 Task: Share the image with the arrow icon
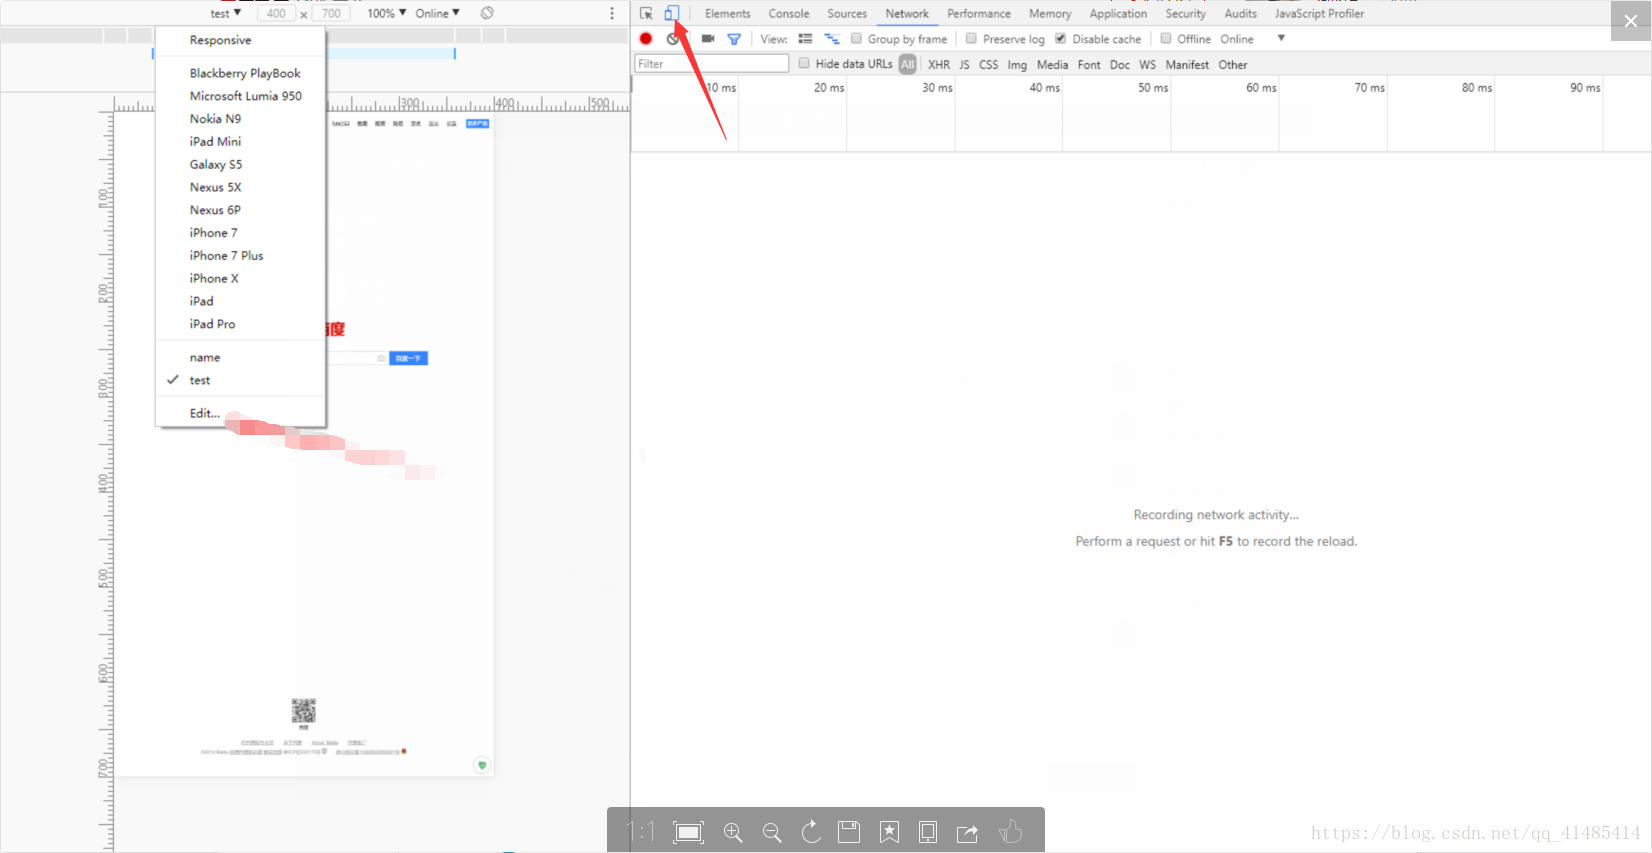point(967,832)
